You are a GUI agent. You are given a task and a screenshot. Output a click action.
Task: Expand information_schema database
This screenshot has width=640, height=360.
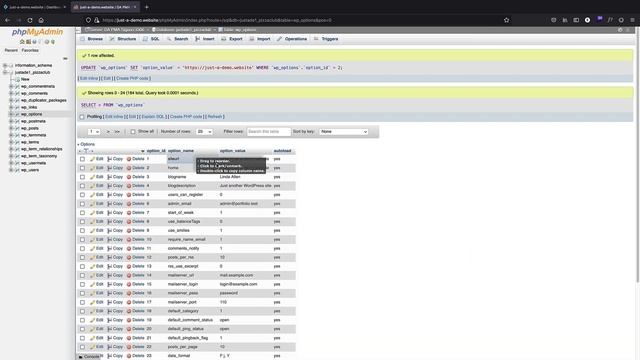(5, 65)
